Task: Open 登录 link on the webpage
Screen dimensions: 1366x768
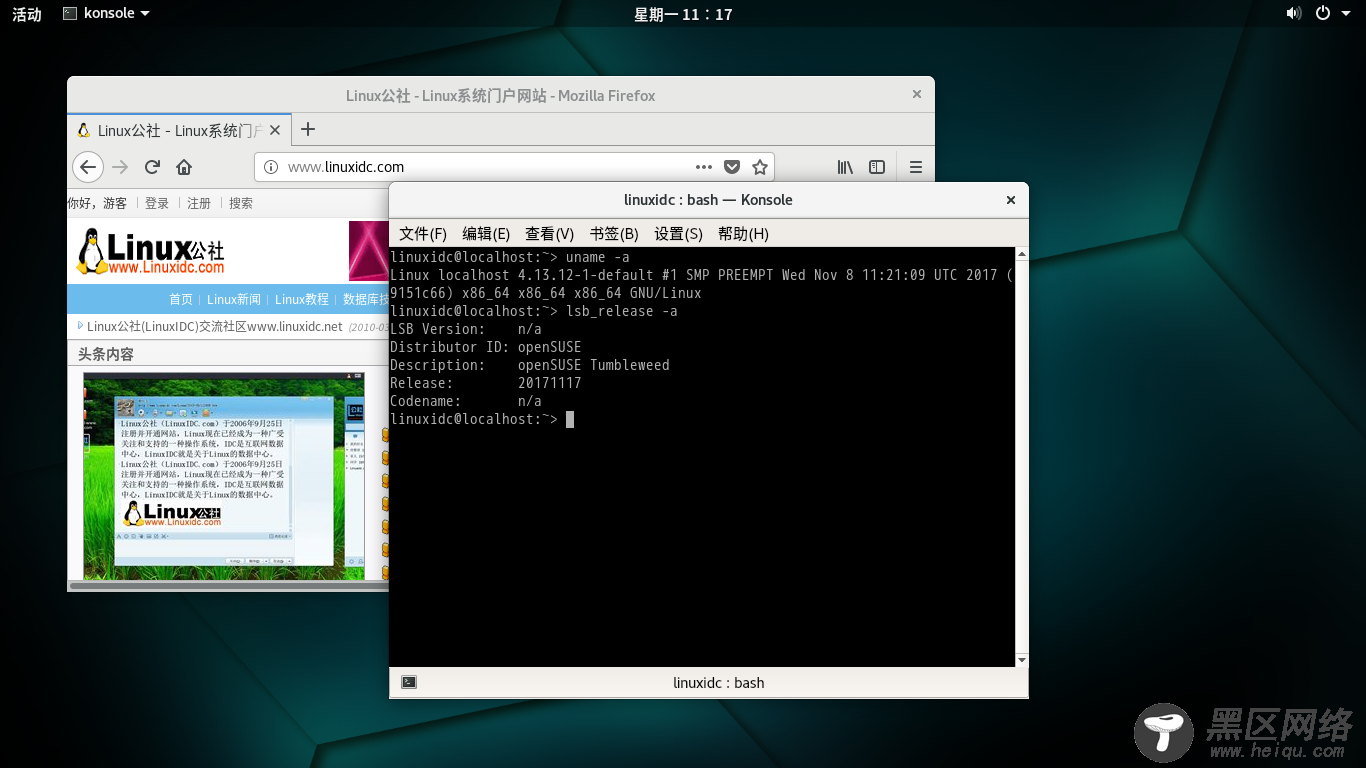Action: pyautogui.click(x=157, y=203)
